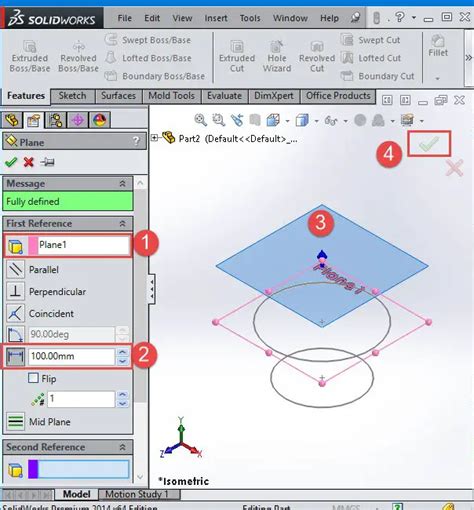Switch to the Motion Study 1 tab
The image size is (474, 510).
pyautogui.click(x=137, y=494)
